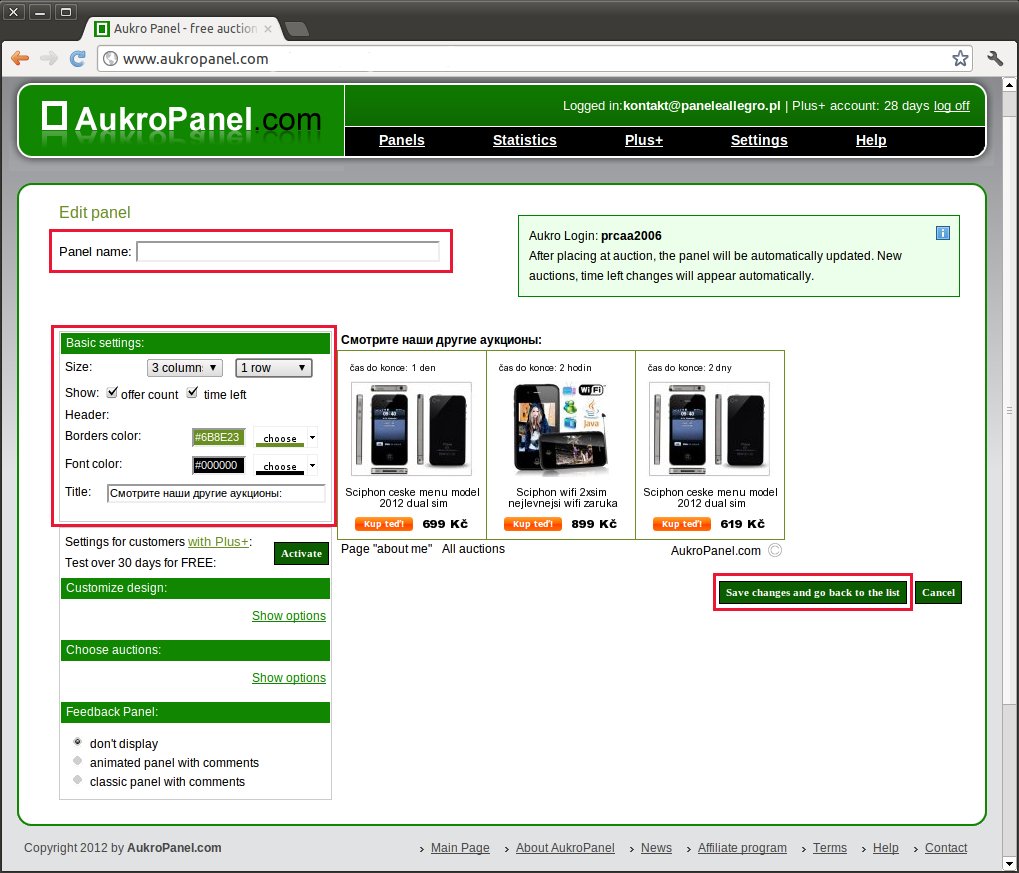Viewport: 1019px width, 873px height.
Task: Click the scrollbar down arrow
Action: 1009,863
